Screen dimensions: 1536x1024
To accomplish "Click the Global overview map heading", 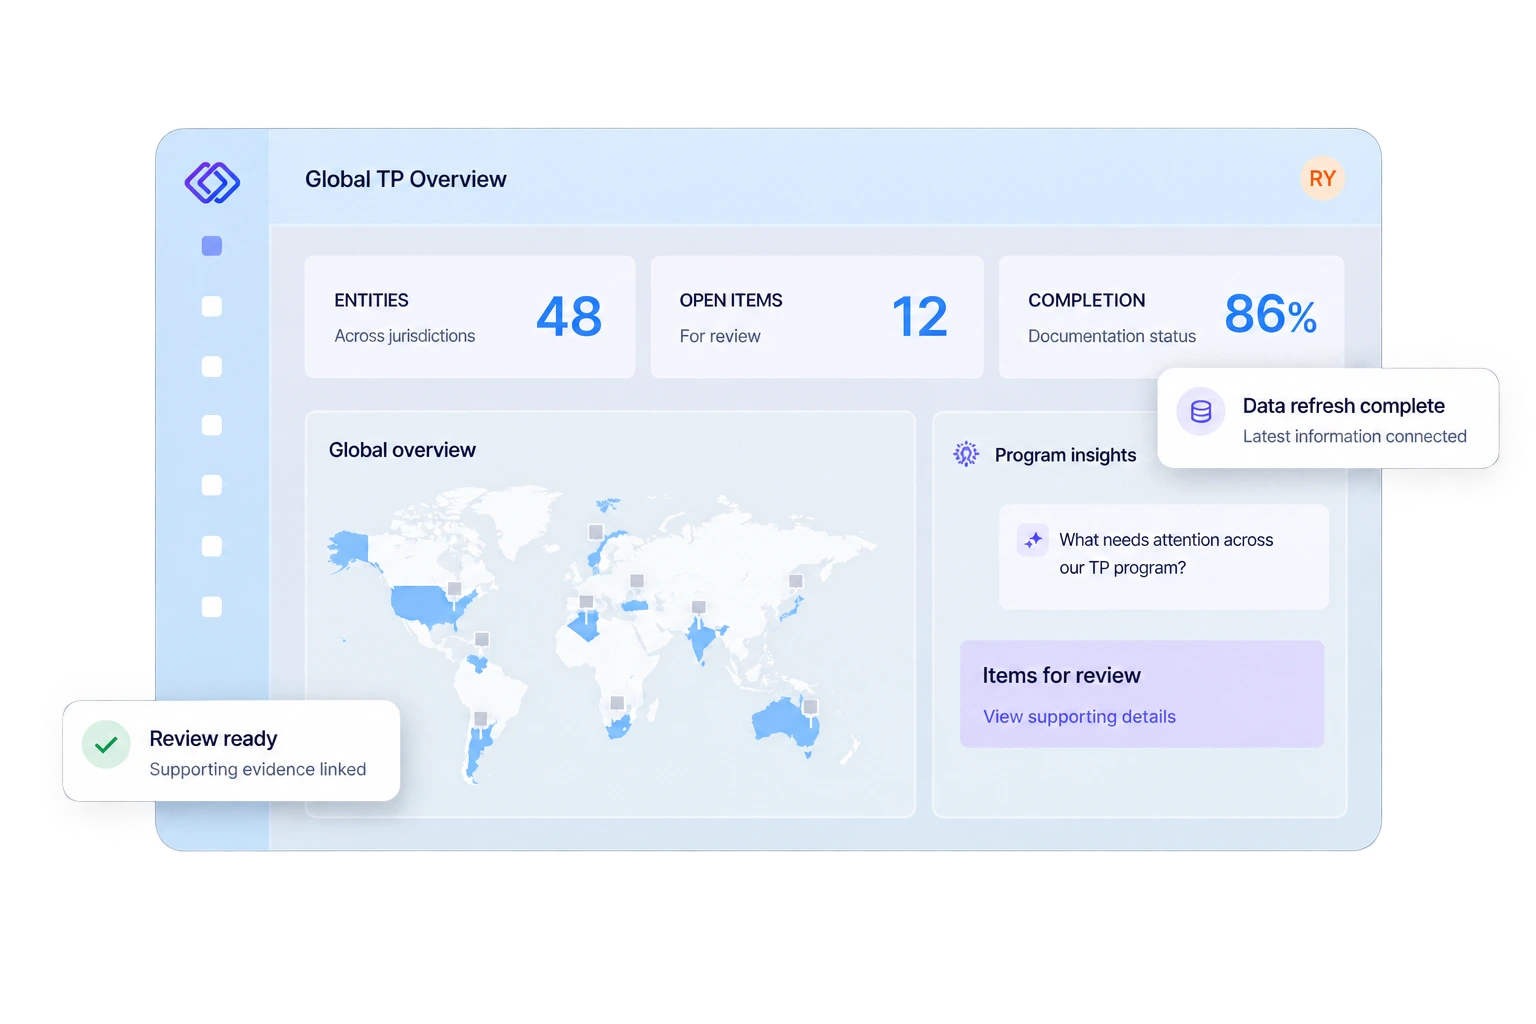I will click(x=402, y=450).
